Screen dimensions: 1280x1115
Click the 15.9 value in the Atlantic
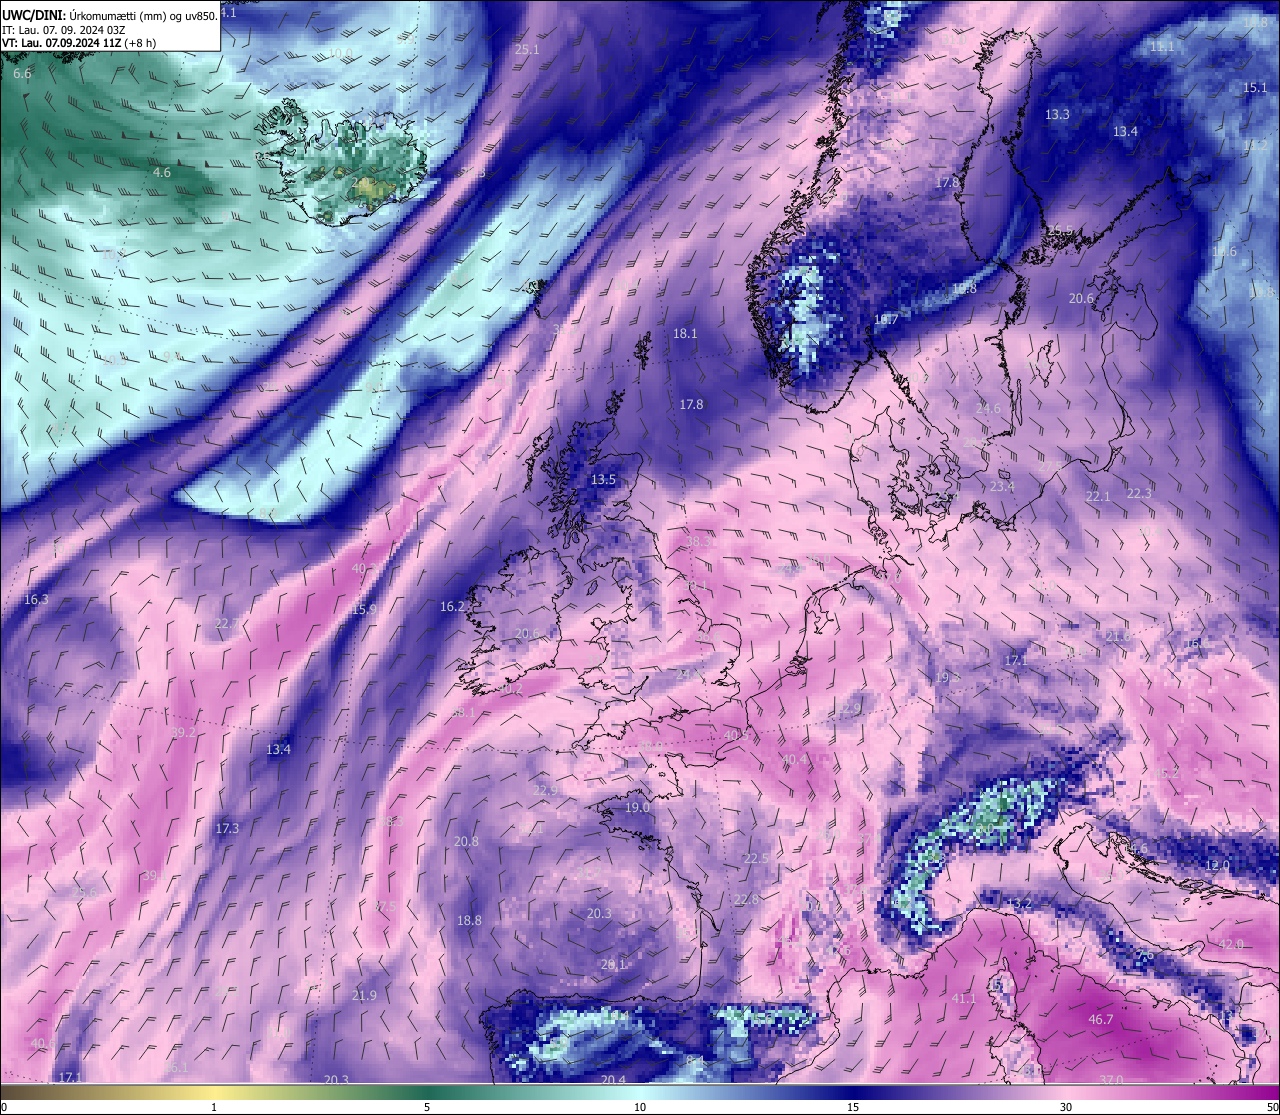click(363, 609)
